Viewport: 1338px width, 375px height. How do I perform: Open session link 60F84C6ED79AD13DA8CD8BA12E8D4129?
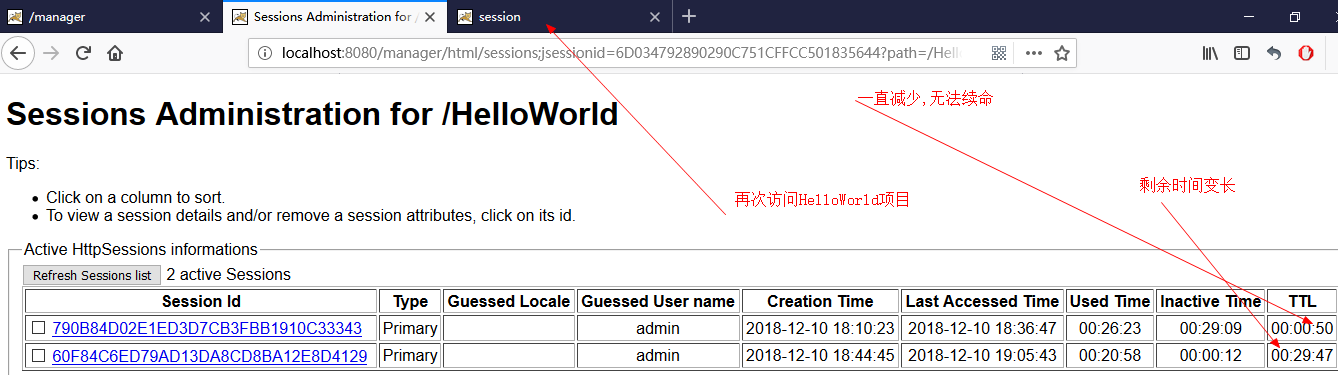(209, 356)
